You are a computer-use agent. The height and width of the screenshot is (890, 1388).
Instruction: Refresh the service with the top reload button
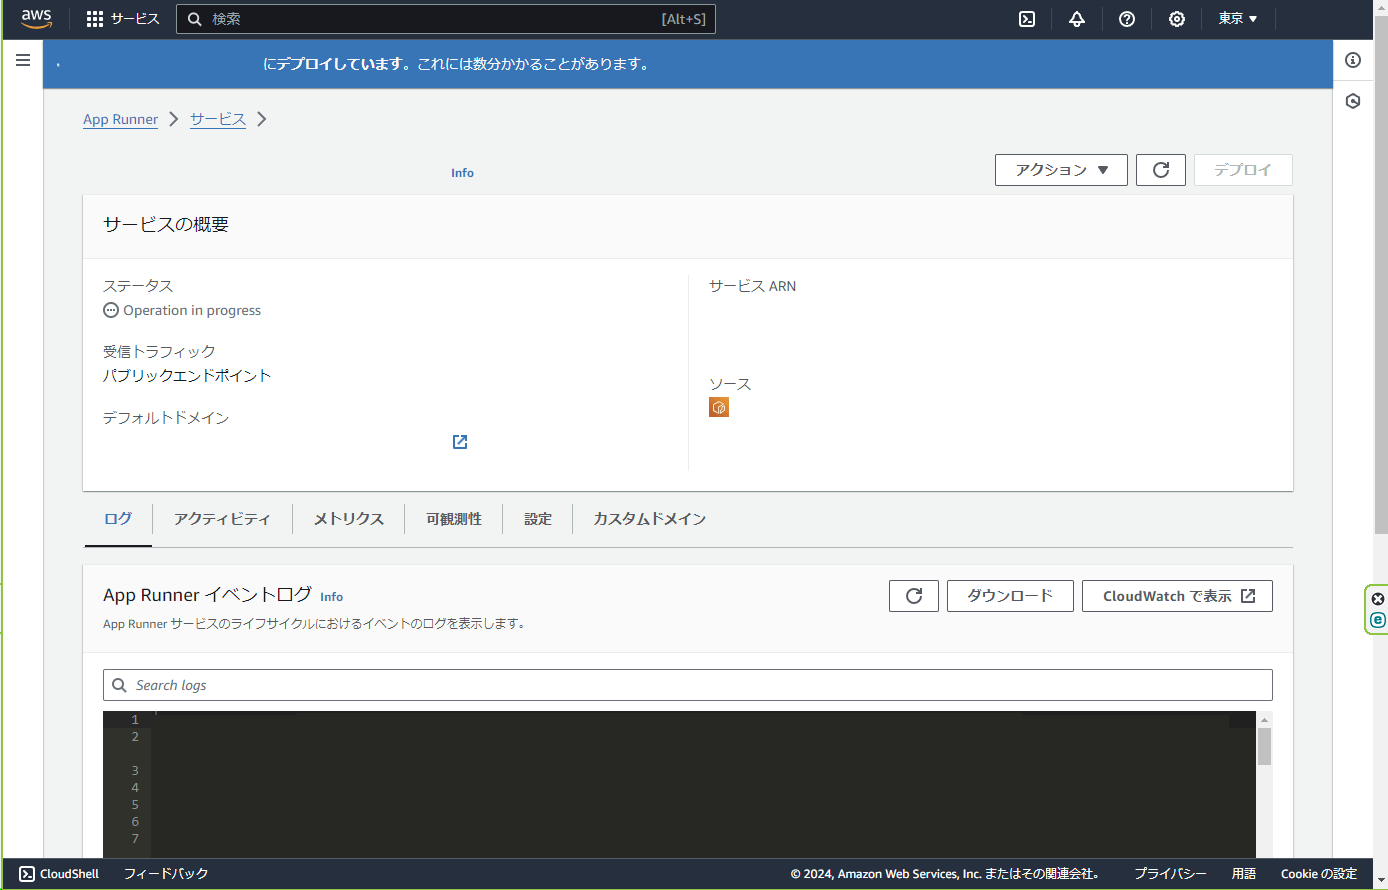pyautogui.click(x=1161, y=170)
